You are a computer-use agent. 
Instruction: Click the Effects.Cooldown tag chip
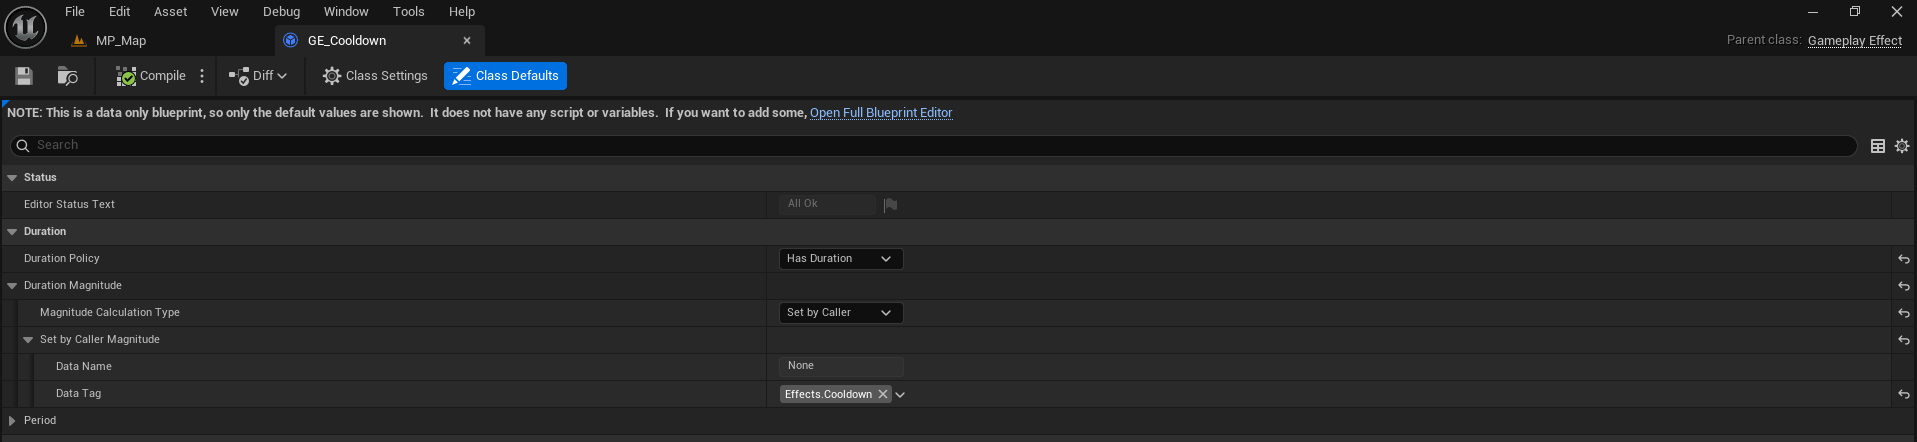pyautogui.click(x=828, y=394)
